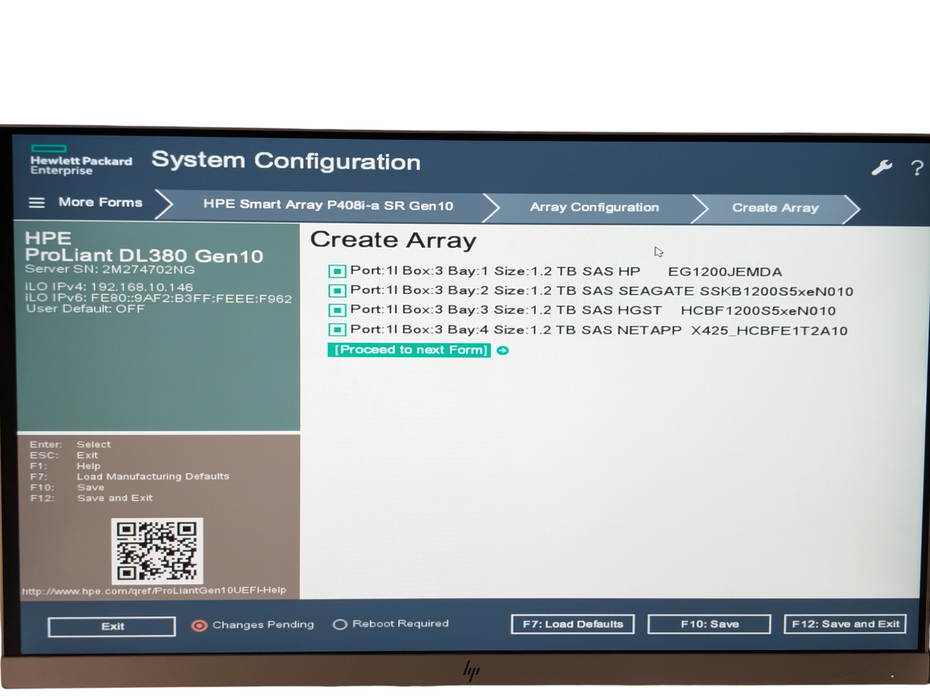Click the System Configuration title

(x=286, y=161)
